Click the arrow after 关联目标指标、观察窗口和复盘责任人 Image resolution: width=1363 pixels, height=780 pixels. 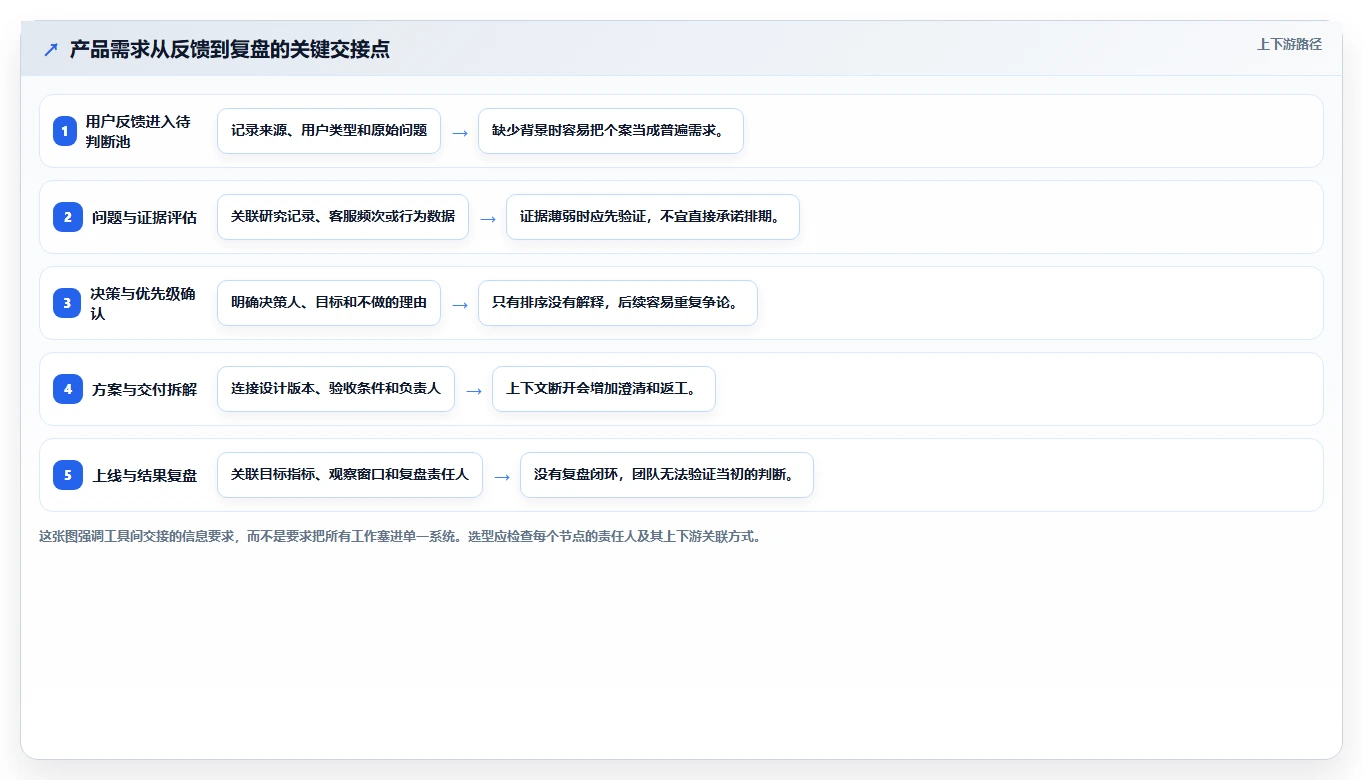(x=502, y=476)
